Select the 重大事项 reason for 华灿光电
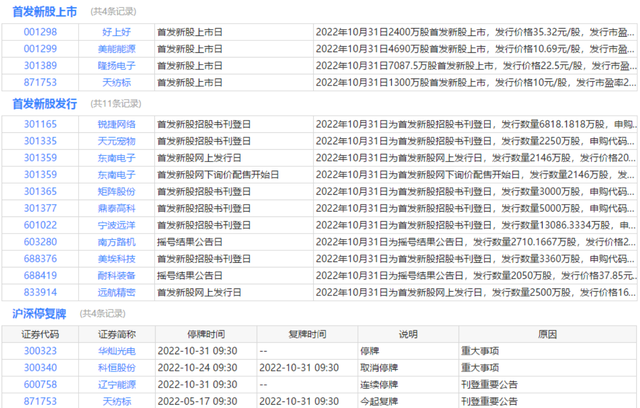The width and height of the screenshot is (640, 408). tap(480, 350)
